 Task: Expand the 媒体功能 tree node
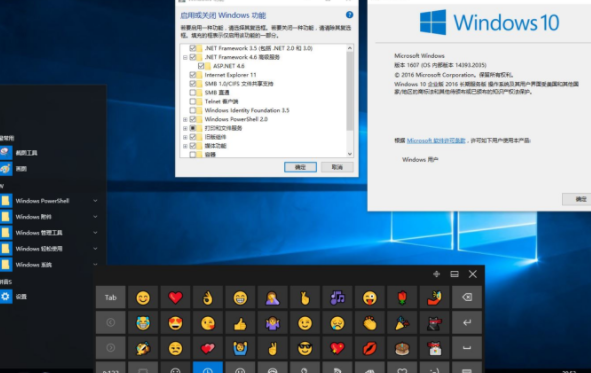point(185,146)
